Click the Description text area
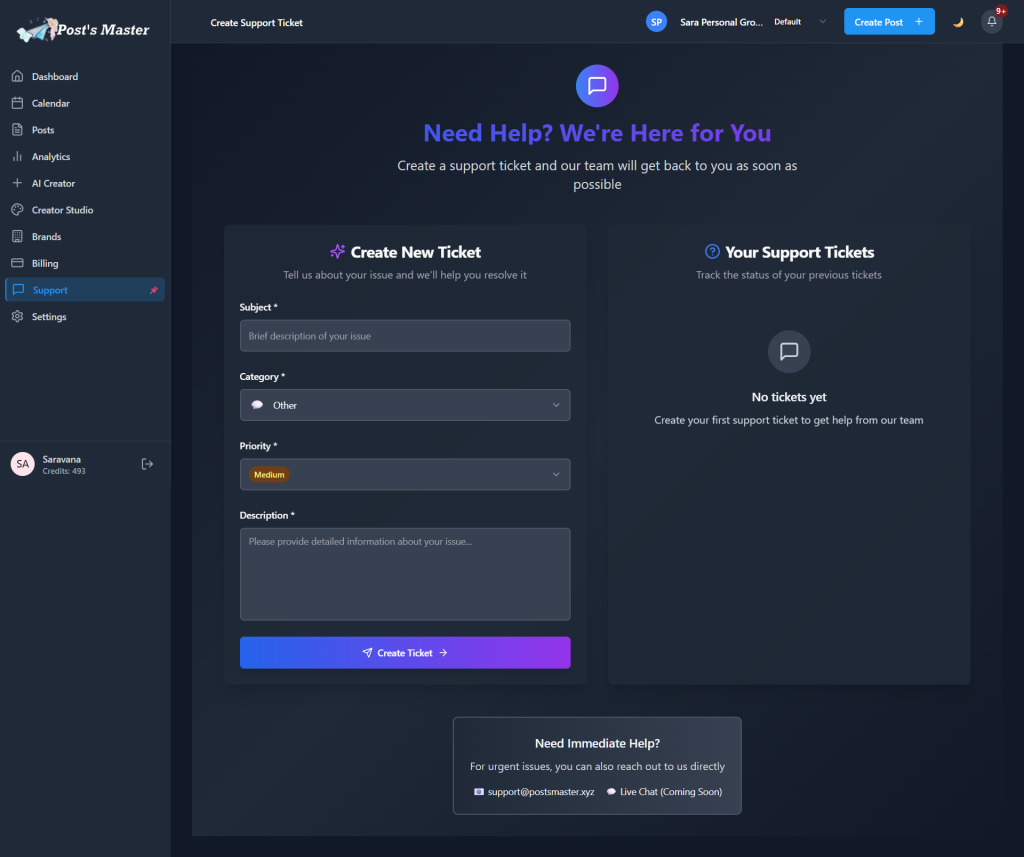This screenshot has width=1024, height=857. [x=405, y=574]
